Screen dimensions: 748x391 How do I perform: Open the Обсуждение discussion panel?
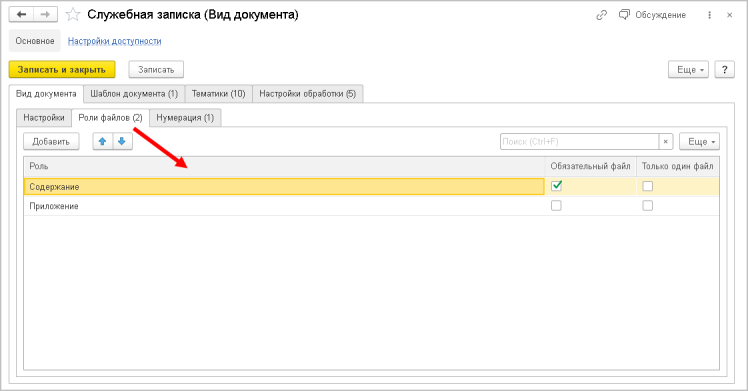652,15
